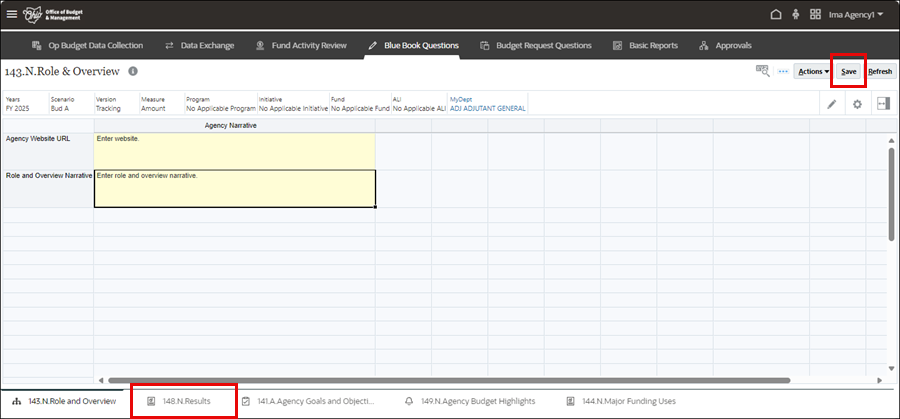Open the grid navigation flow icon
The image size is (900, 419).
pos(817,15)
